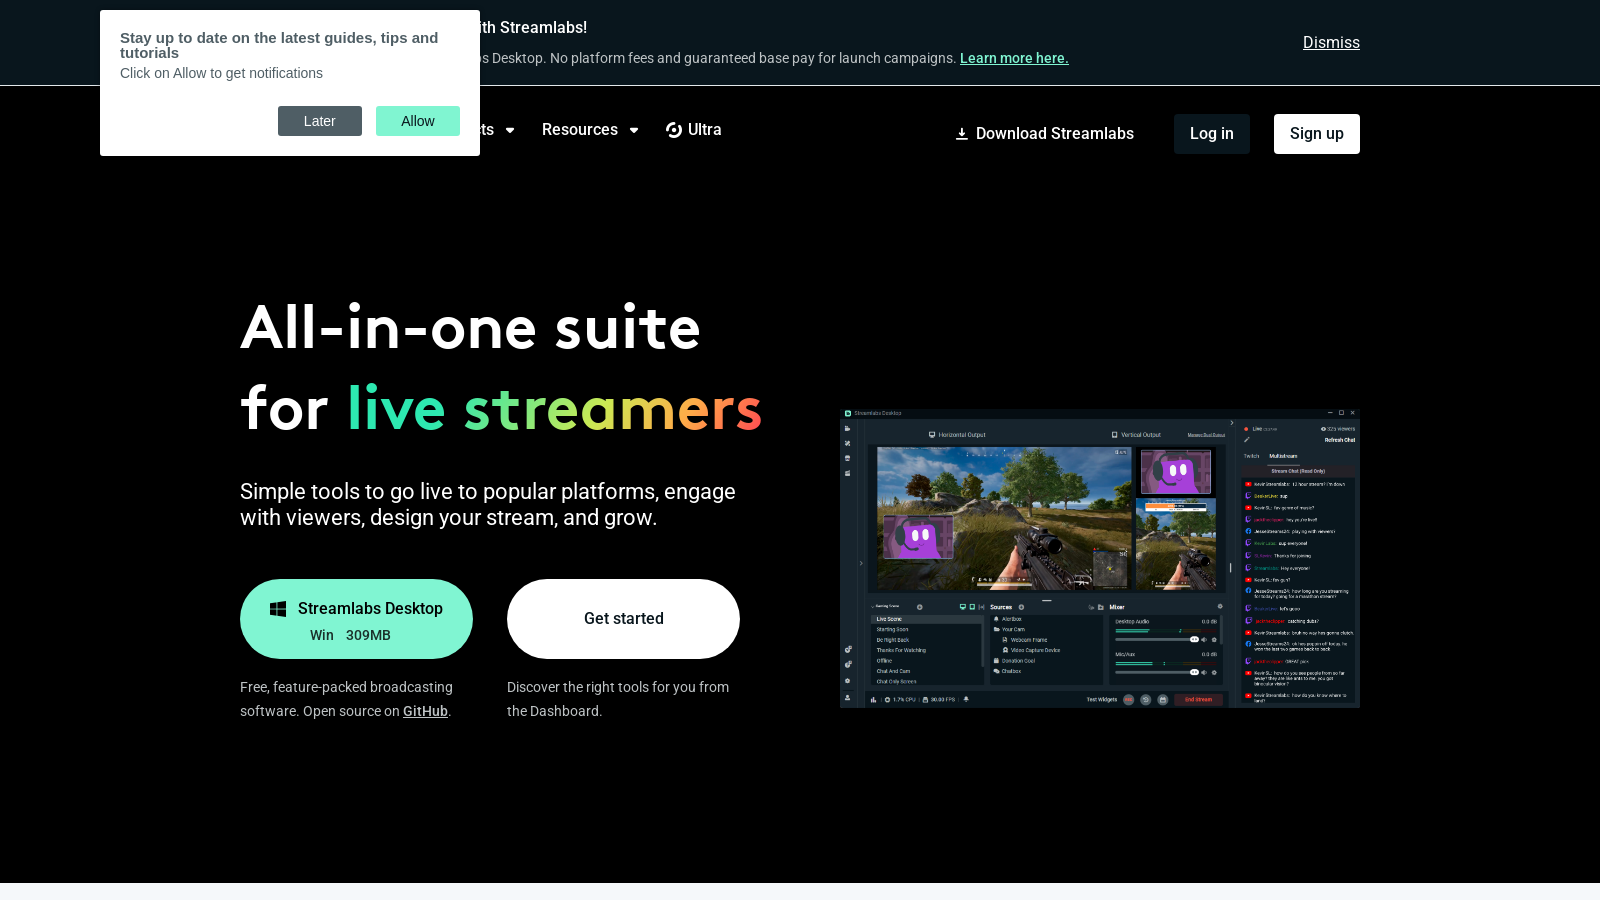Select the Starting Soon scene
This screenshot has width=1600, height=900.
pyautogui.click(x=893, y=629)
